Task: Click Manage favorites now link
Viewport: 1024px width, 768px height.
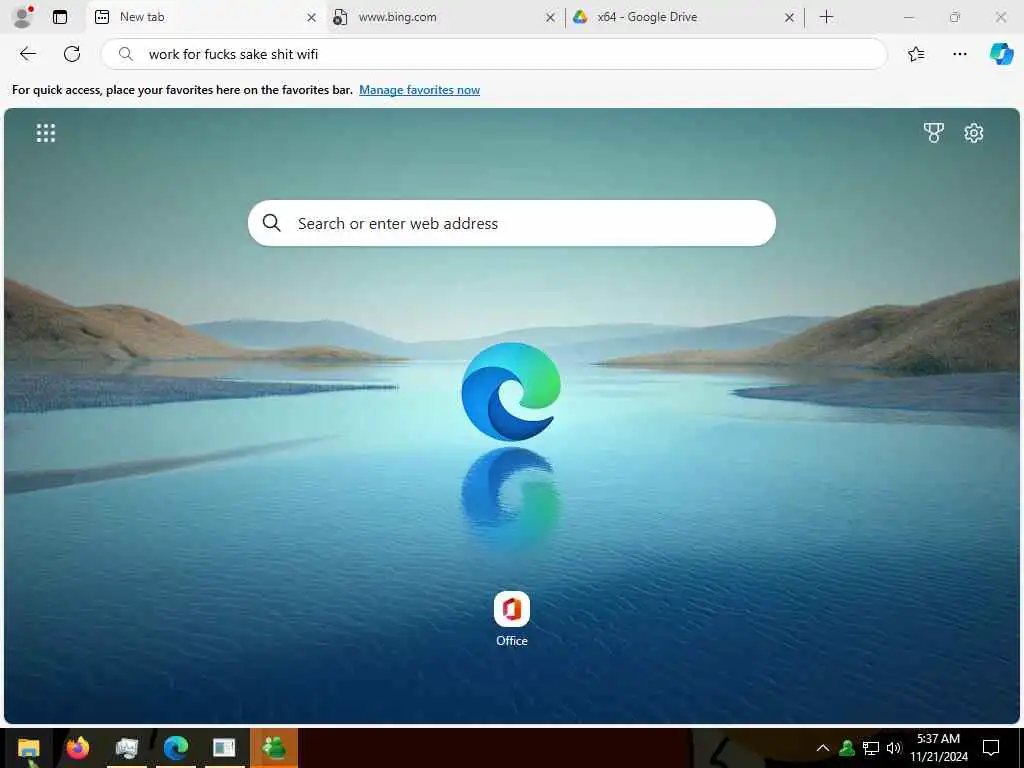Action: [419, 90]
